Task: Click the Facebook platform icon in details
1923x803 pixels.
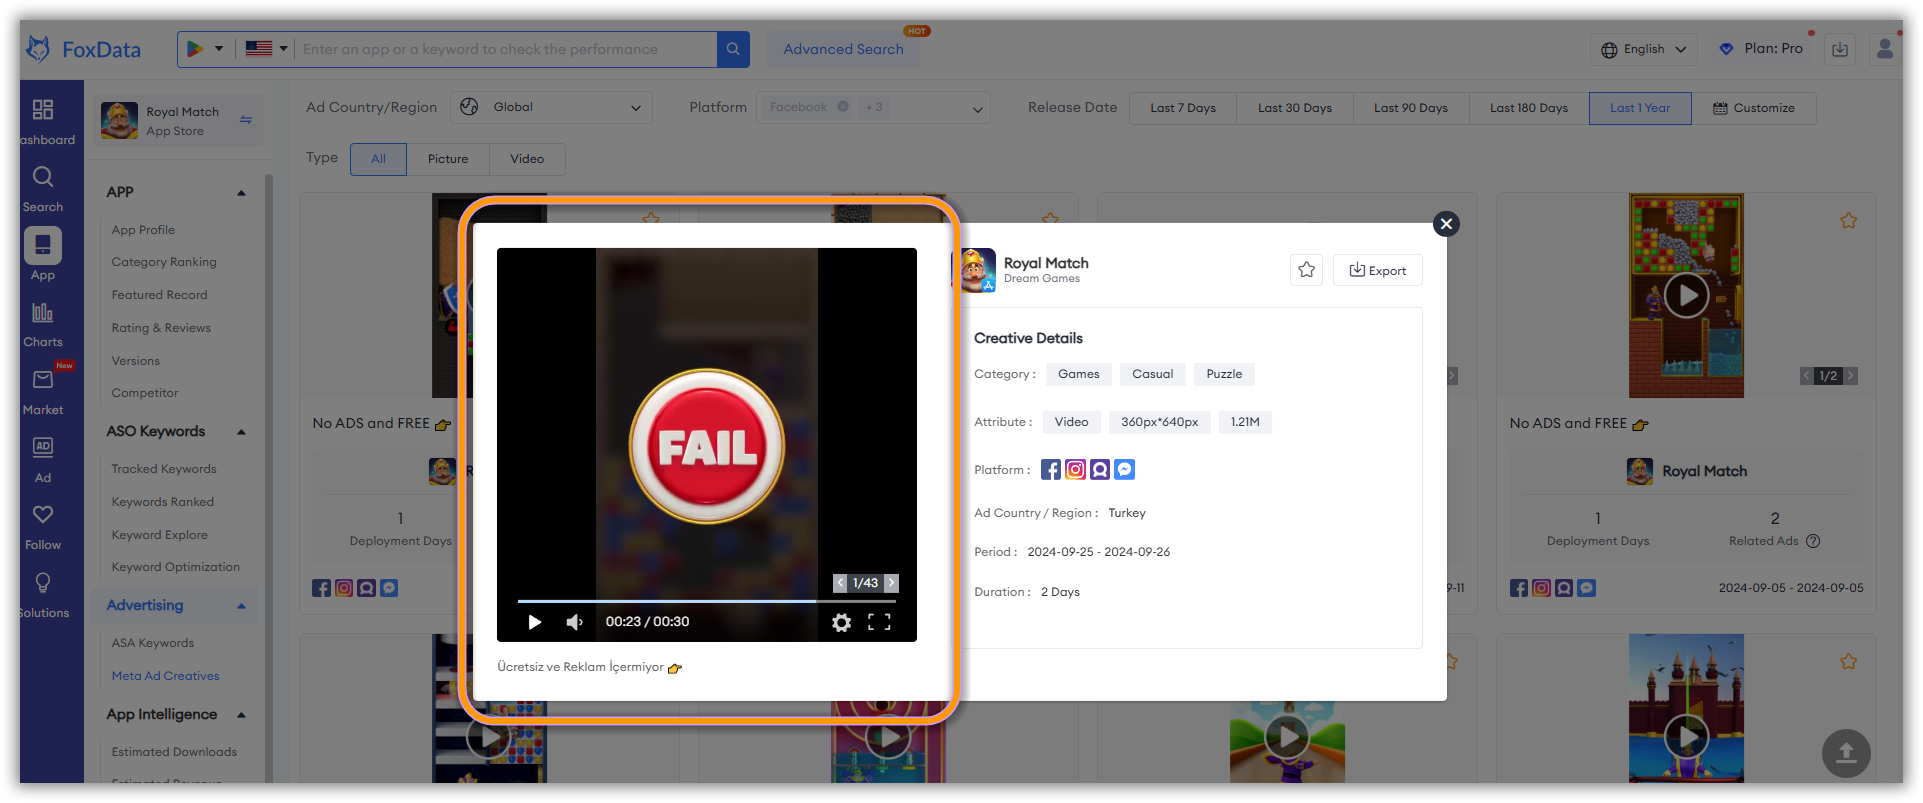Action: pos(1051,470)
